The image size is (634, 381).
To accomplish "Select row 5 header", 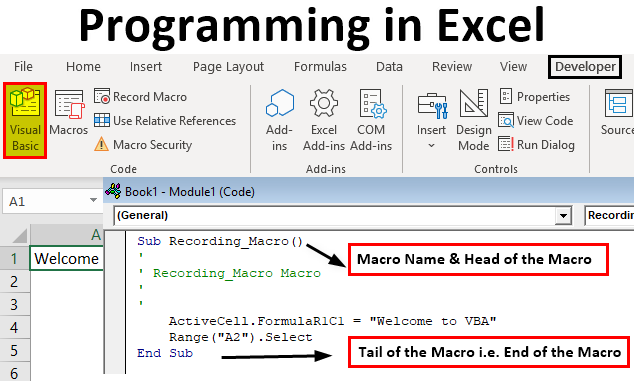I will pyautogui.click(x=15, y=351).
